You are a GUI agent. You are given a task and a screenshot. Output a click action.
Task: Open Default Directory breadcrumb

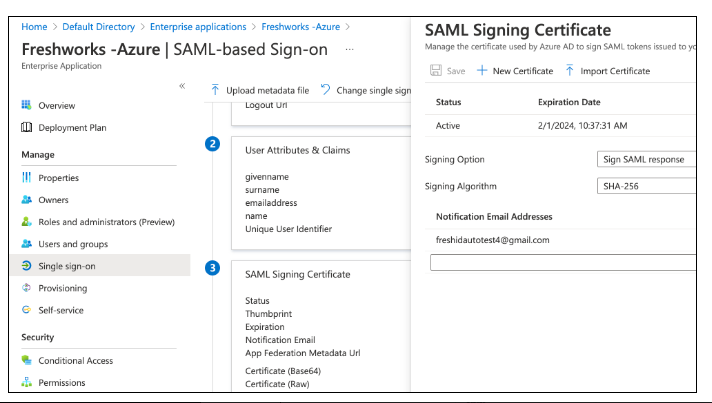click(x=99, y=27)
